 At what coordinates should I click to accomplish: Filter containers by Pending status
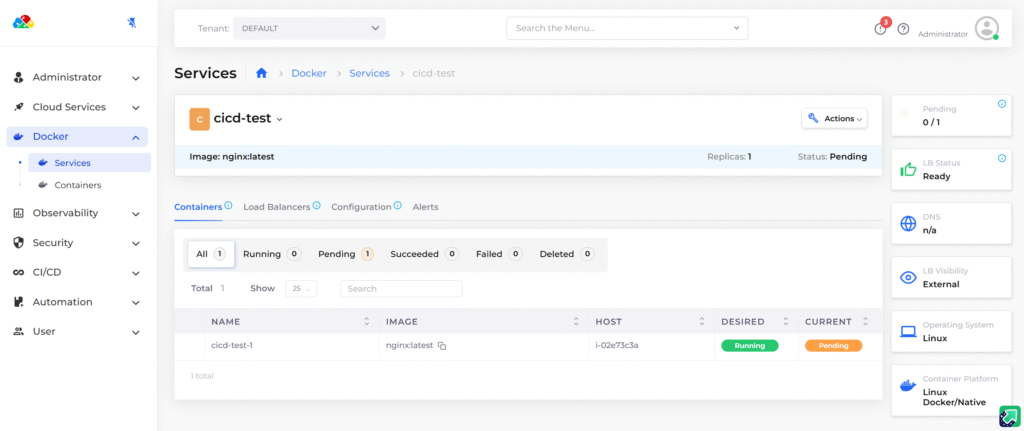345,254
